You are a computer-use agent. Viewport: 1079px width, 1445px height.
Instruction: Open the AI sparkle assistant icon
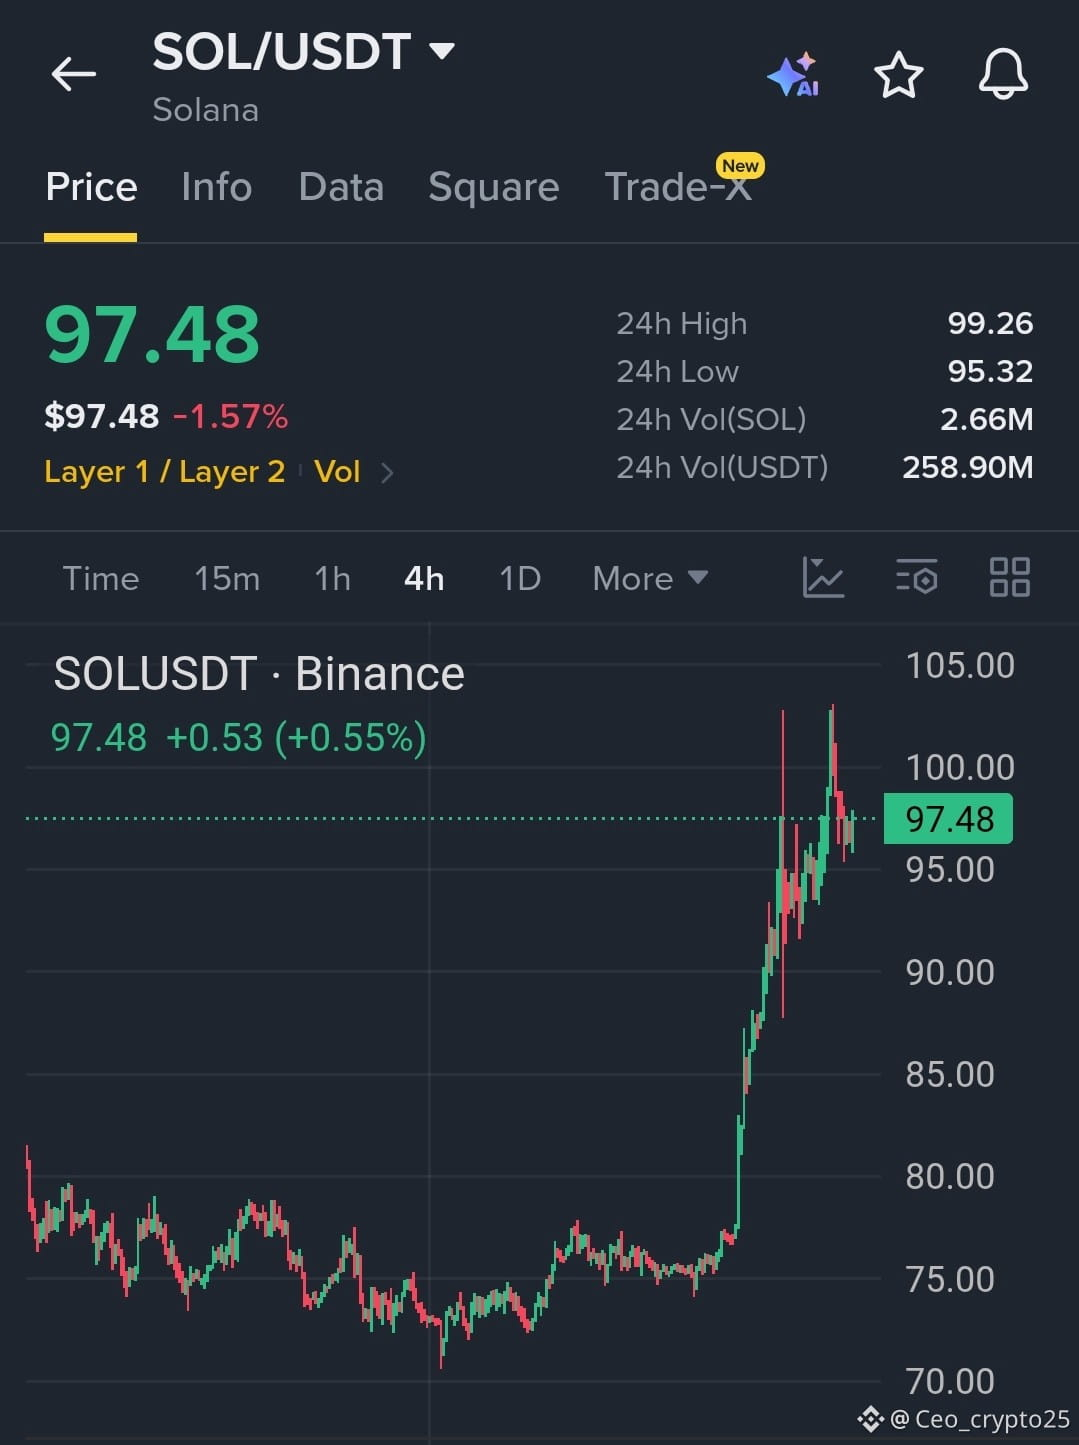coord(794,75)
